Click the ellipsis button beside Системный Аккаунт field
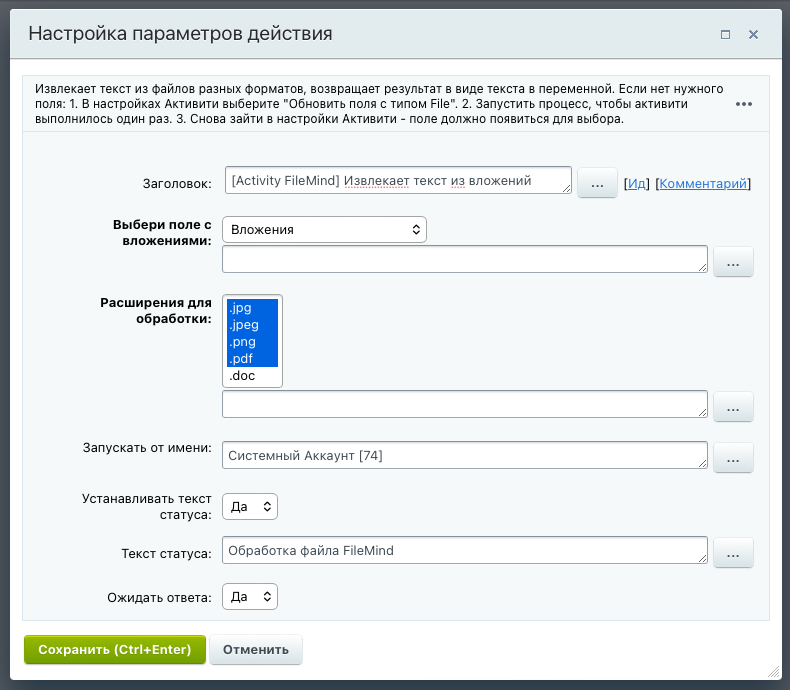Image resolution: width=790 pixels, height=690 pixels. click(x=733, y=458)
